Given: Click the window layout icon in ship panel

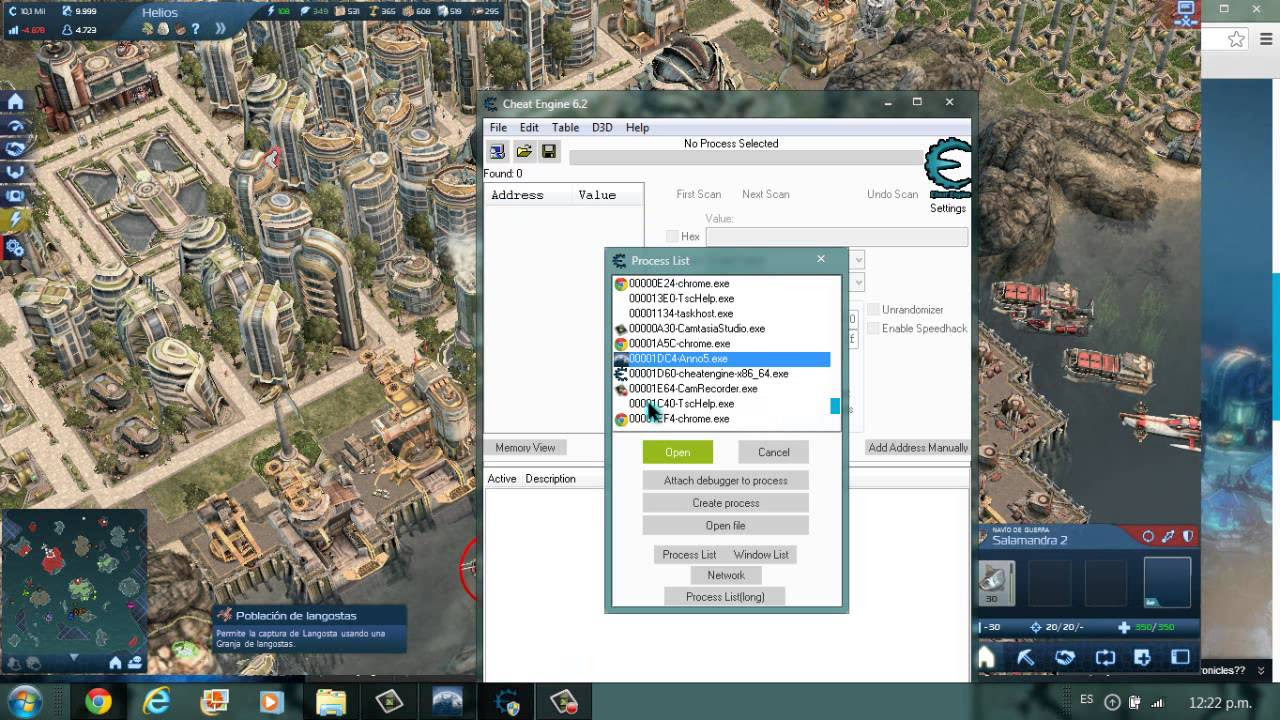Looking at the screenshot, I should 1181,658.
